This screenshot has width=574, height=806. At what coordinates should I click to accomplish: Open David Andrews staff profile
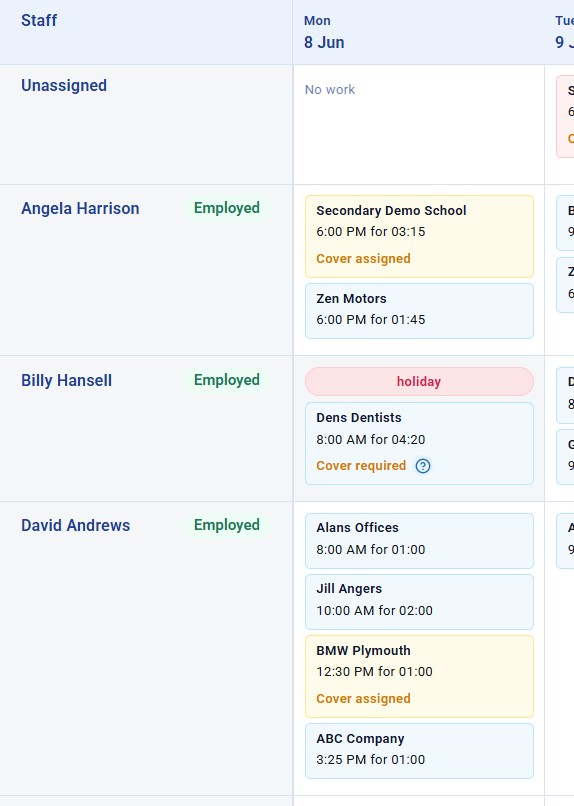(x=76, y=525)
